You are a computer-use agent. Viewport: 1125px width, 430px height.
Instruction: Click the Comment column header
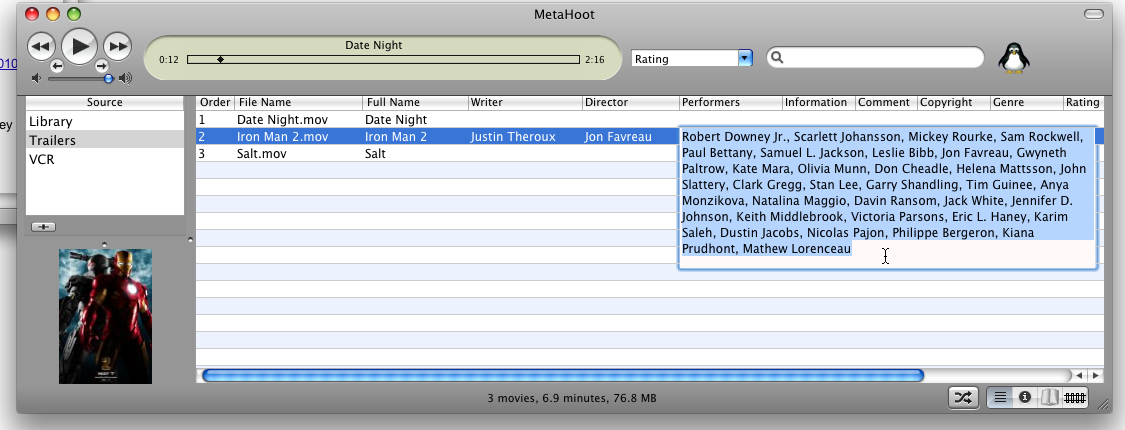coord(886,103)
